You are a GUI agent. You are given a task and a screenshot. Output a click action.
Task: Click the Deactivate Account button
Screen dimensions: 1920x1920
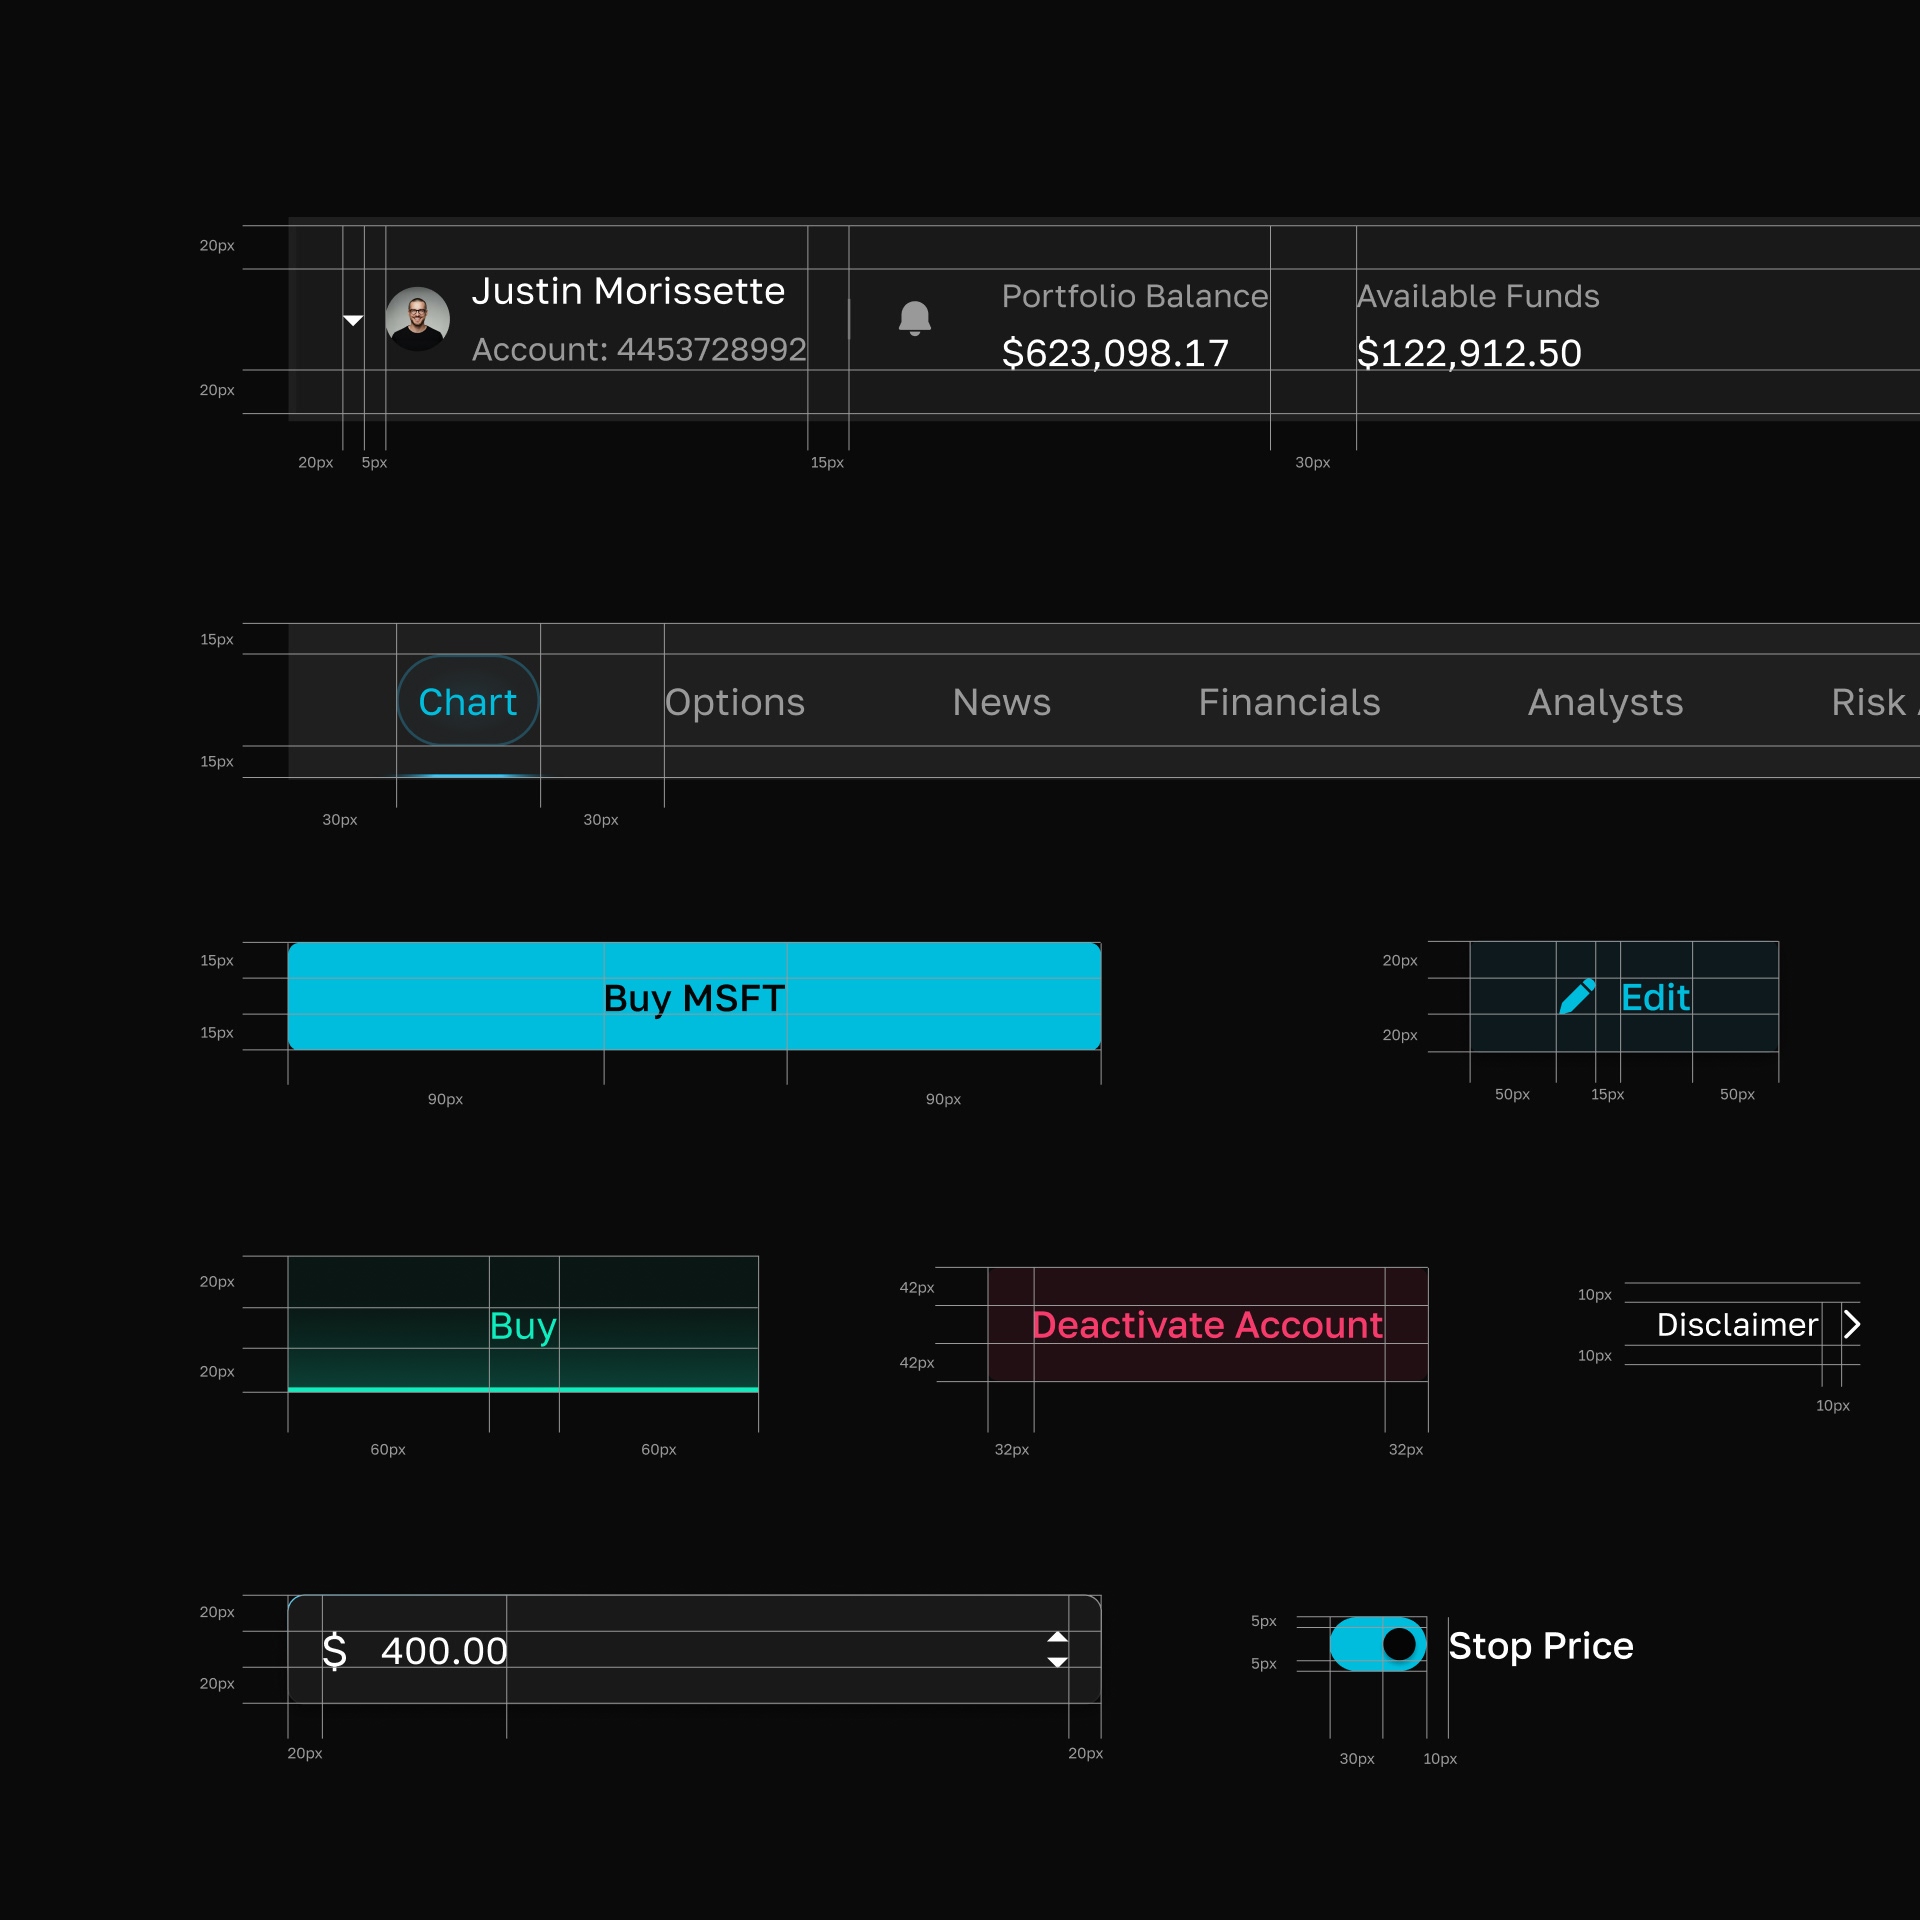(x=1207, y=1324)
